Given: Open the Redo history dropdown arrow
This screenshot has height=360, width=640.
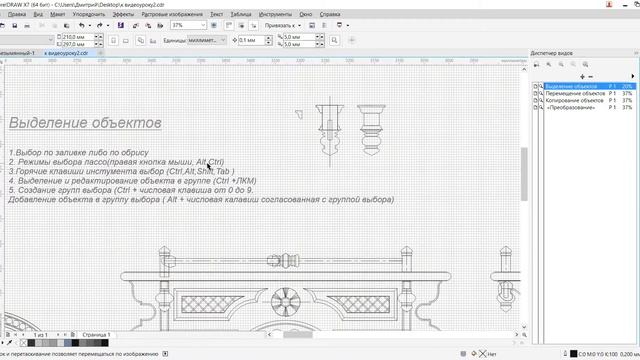Looking at the screenshot, I should point(108,25).
